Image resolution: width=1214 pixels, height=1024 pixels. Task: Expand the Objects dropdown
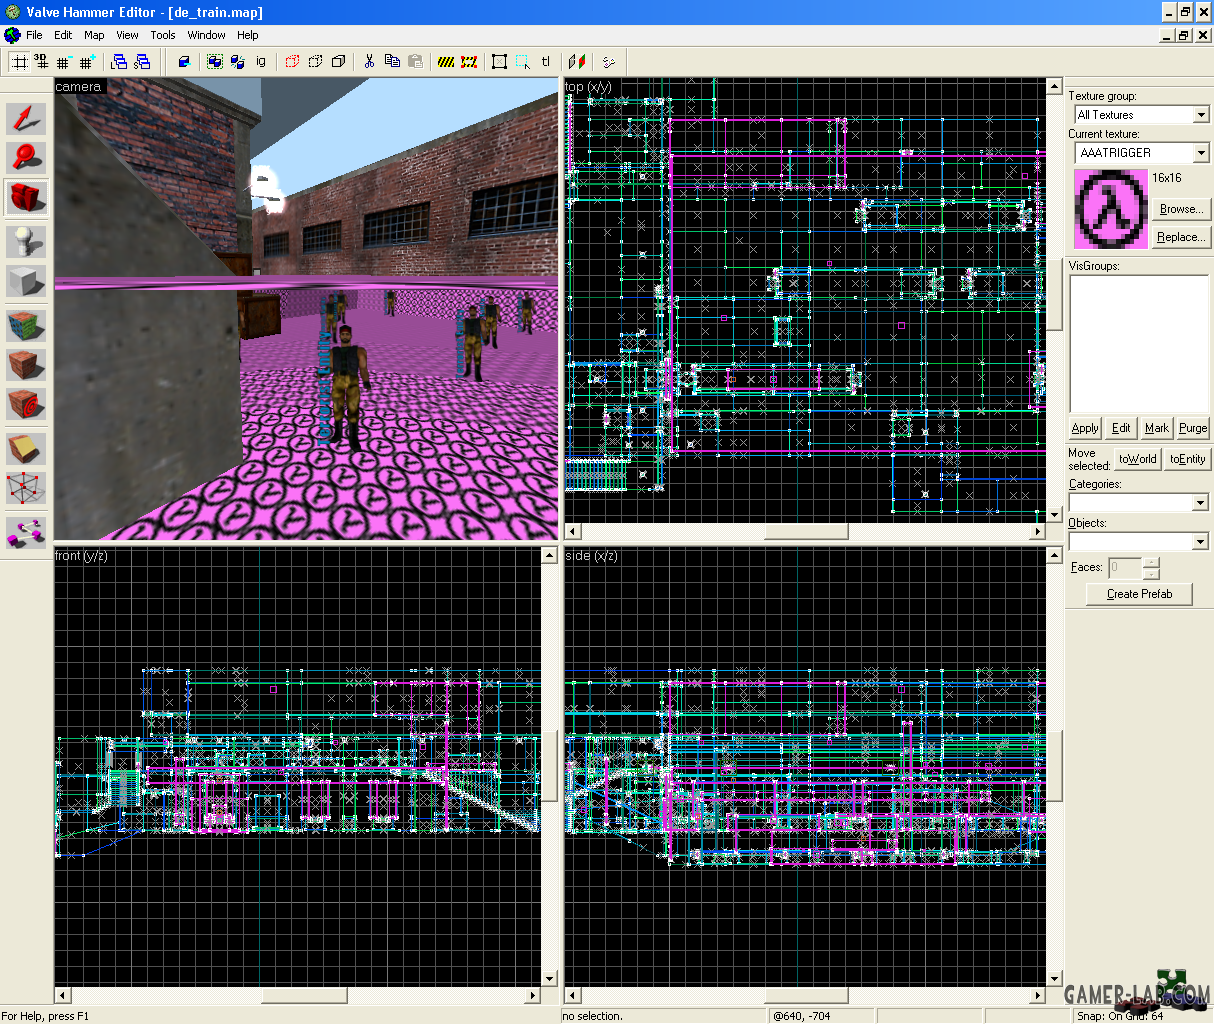pyautogui.click(x=1200, y=541)
